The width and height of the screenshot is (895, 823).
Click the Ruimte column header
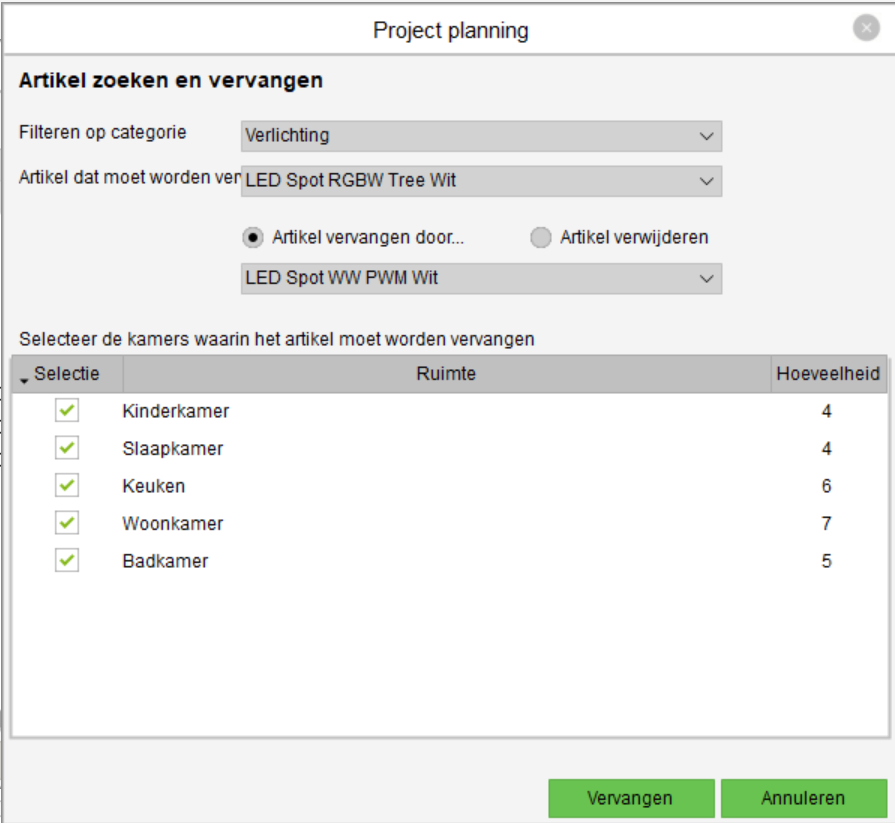[446, 374]
